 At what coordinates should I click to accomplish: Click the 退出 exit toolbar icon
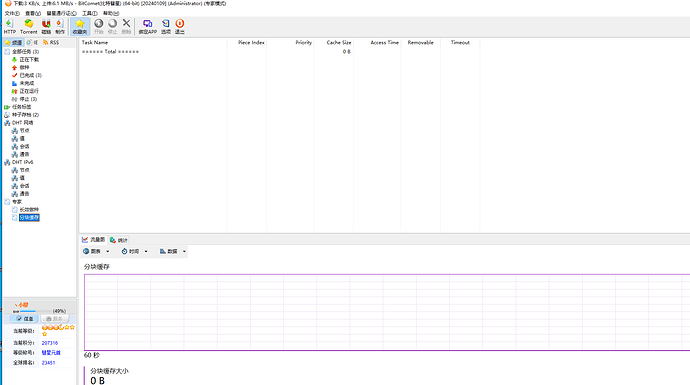coord(180,27)
